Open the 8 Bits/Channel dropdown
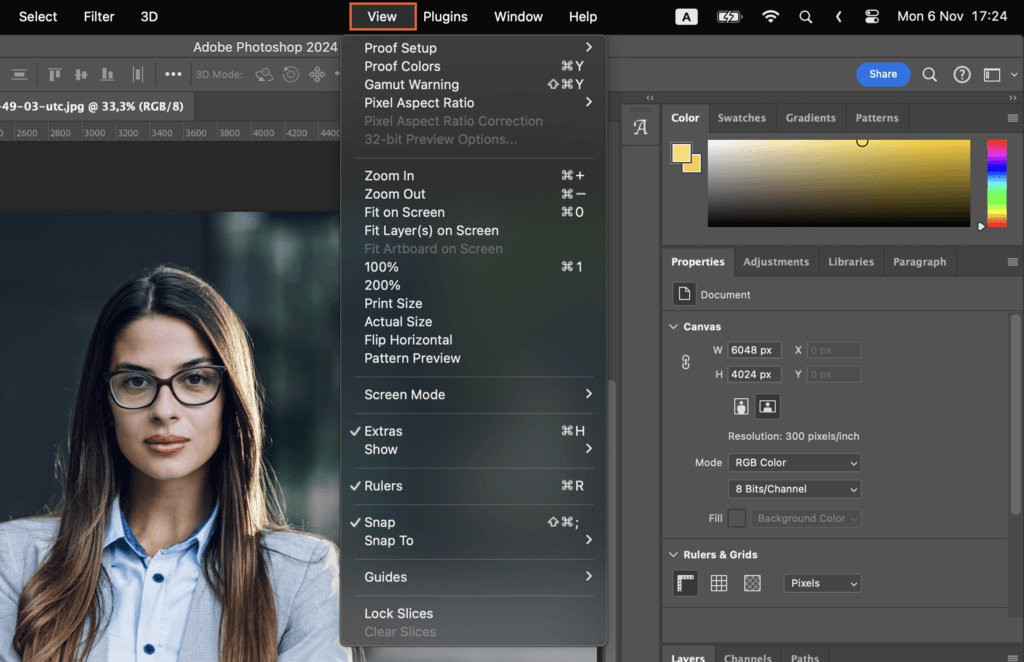Screen dimensions: 1024x662 pyautogui.click(x=793, y=488)
